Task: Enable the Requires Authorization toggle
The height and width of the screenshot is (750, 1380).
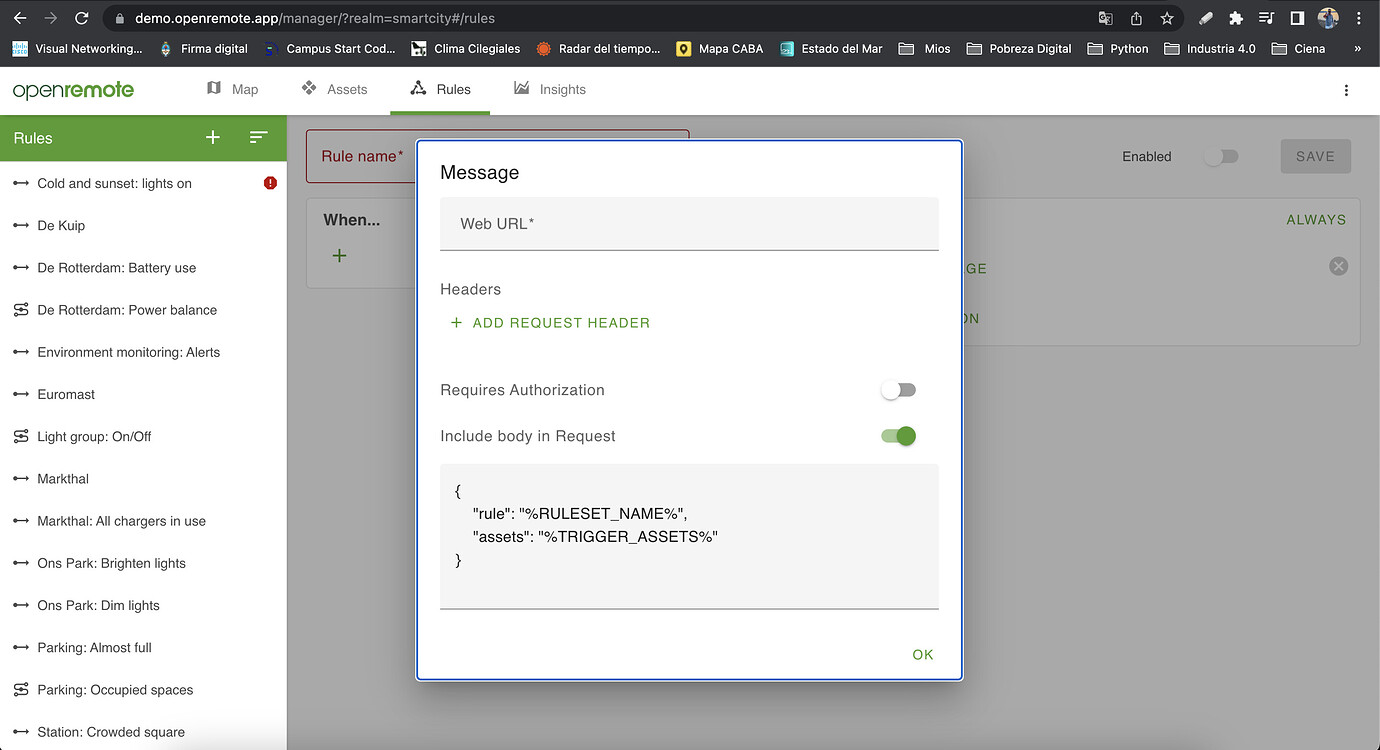Action: [897, 390]
